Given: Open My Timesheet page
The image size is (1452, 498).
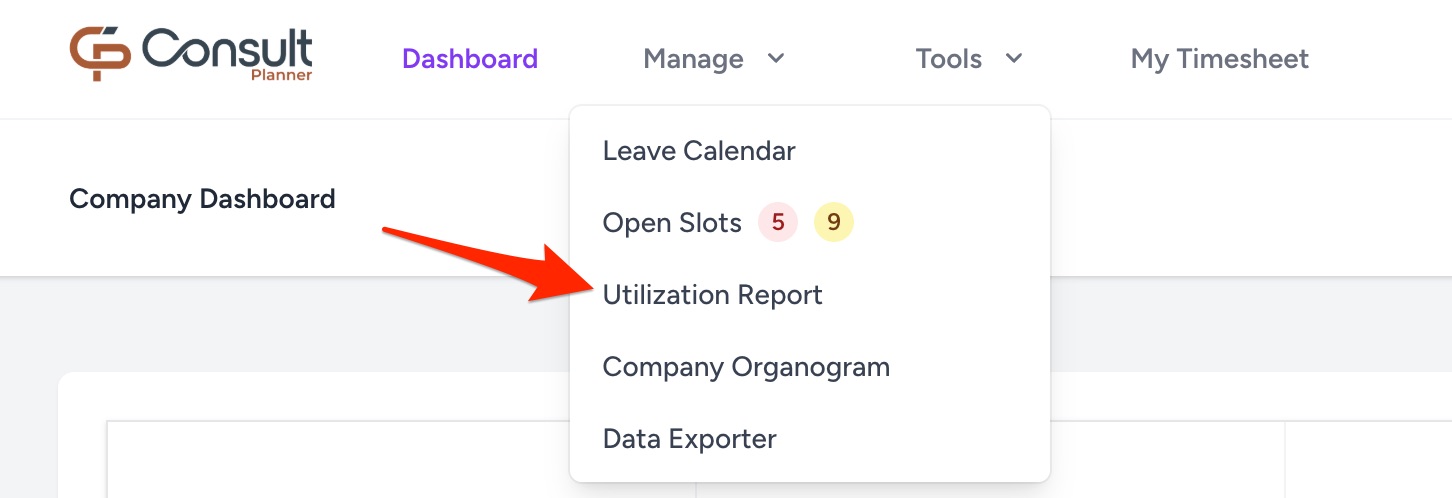Looking at the screenshot, I should (1219, 59).
